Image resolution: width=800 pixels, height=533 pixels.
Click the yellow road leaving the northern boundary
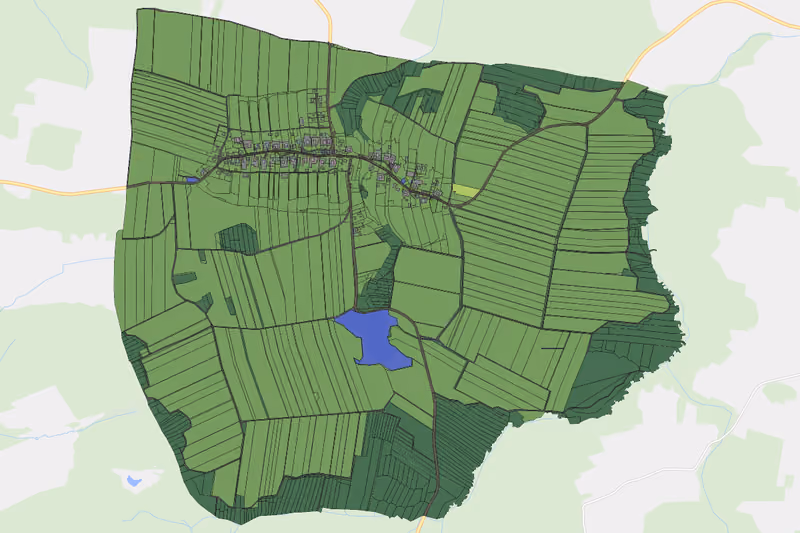pyautogui.click(x=326, y=19)
